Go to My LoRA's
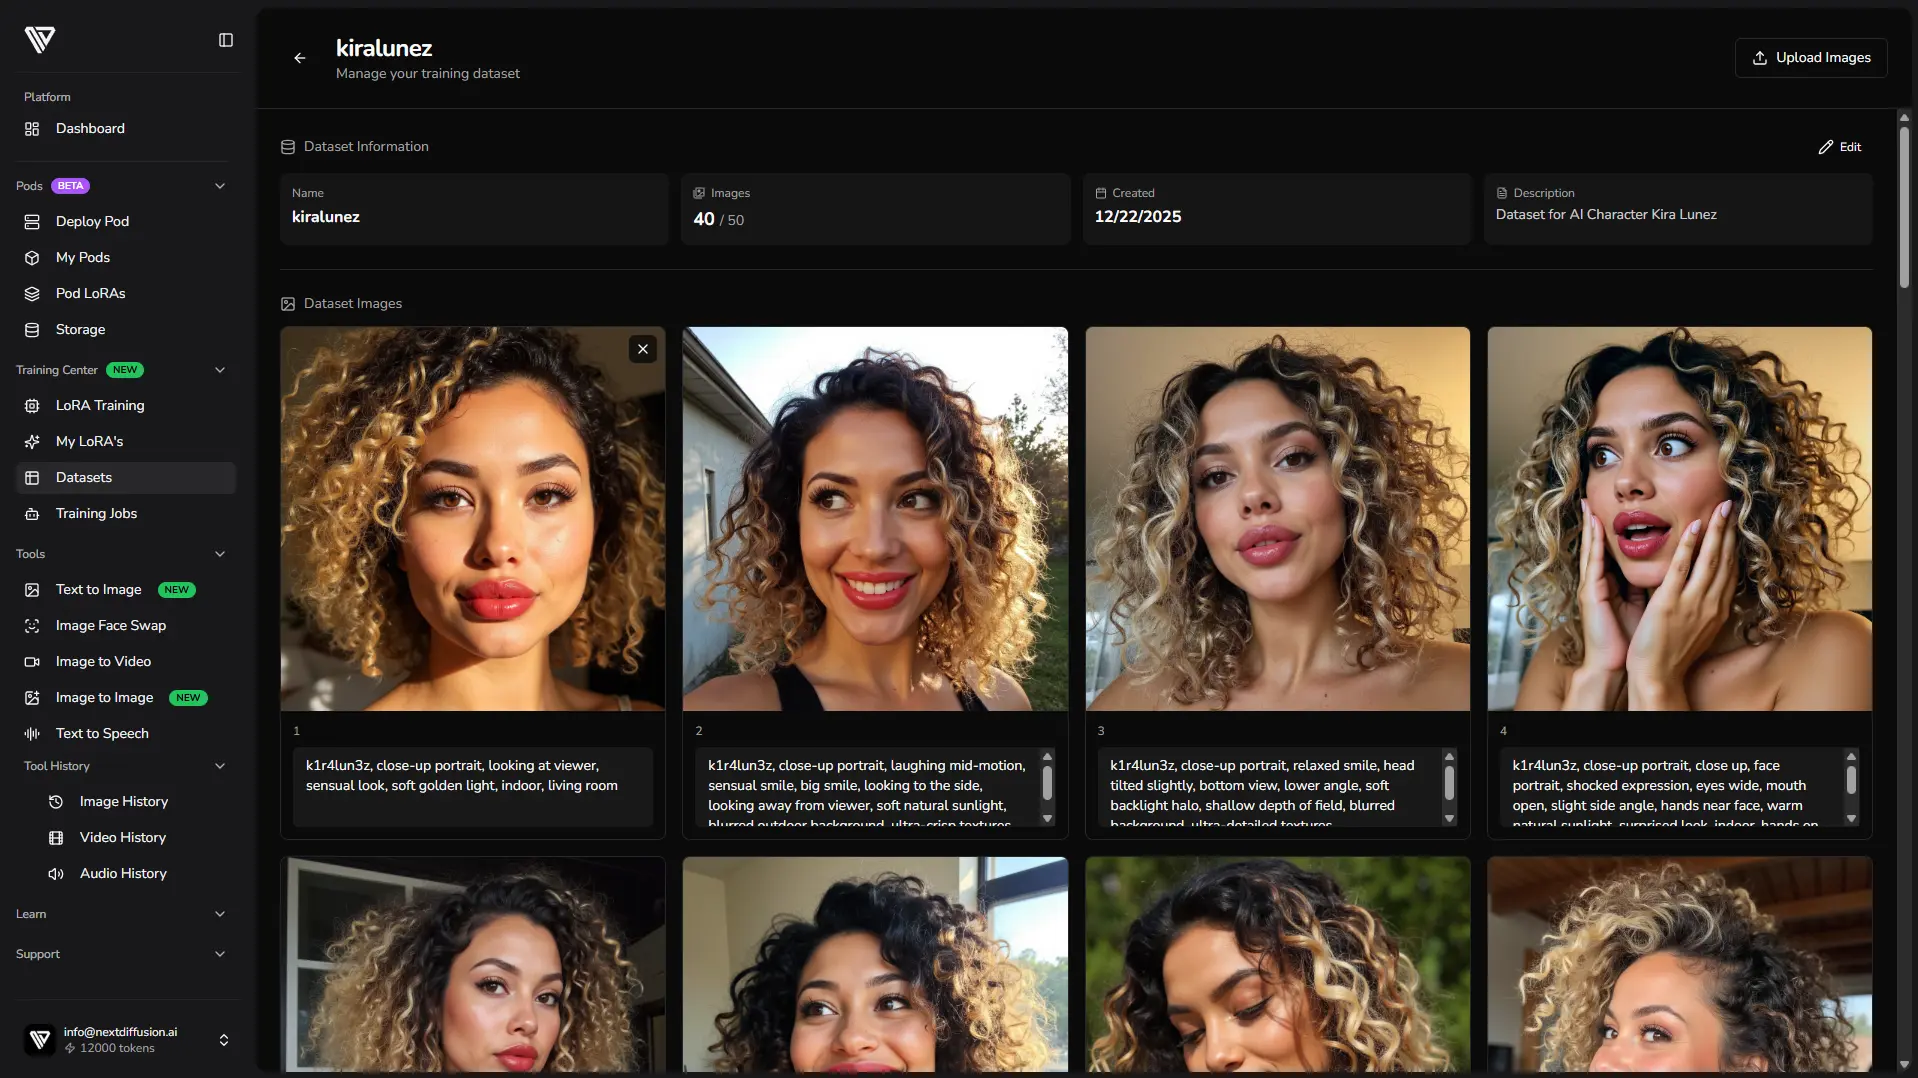1918x1078 pixels. 89,442
